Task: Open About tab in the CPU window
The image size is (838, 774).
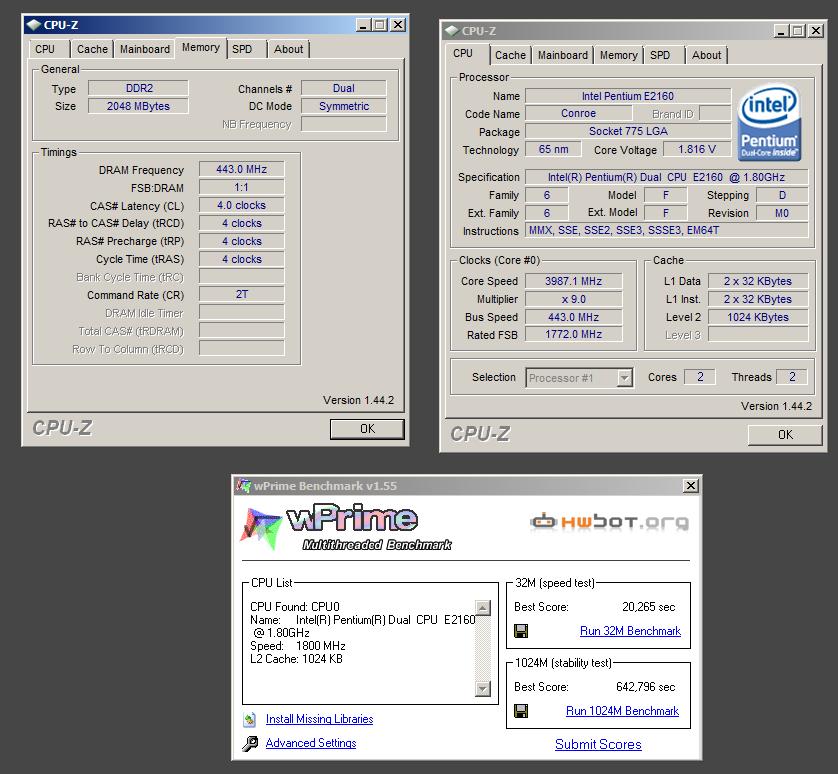Action: 707,55
